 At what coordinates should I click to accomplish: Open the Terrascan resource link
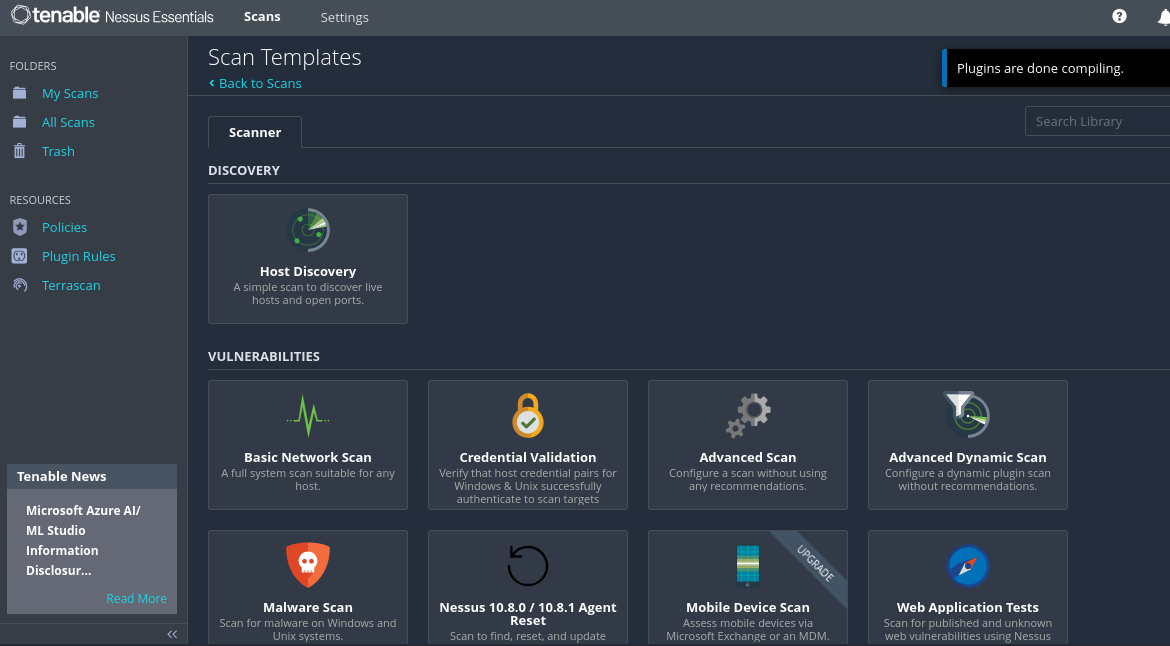(71, 286)
